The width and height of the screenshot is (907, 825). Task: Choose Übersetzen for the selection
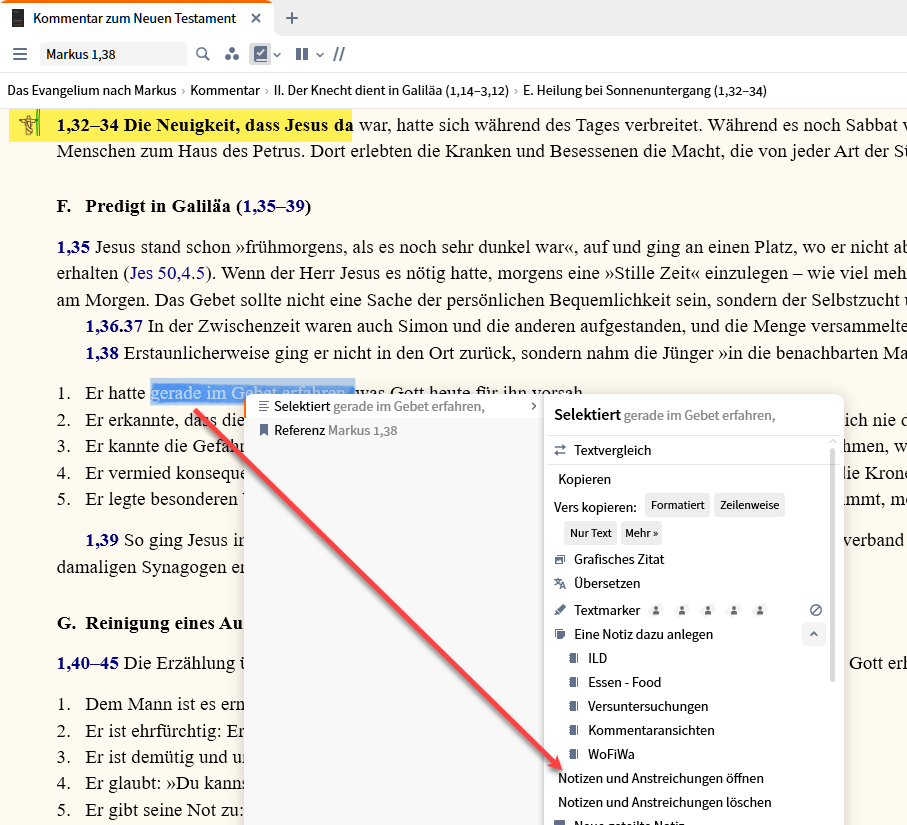(x=607, y=583)
